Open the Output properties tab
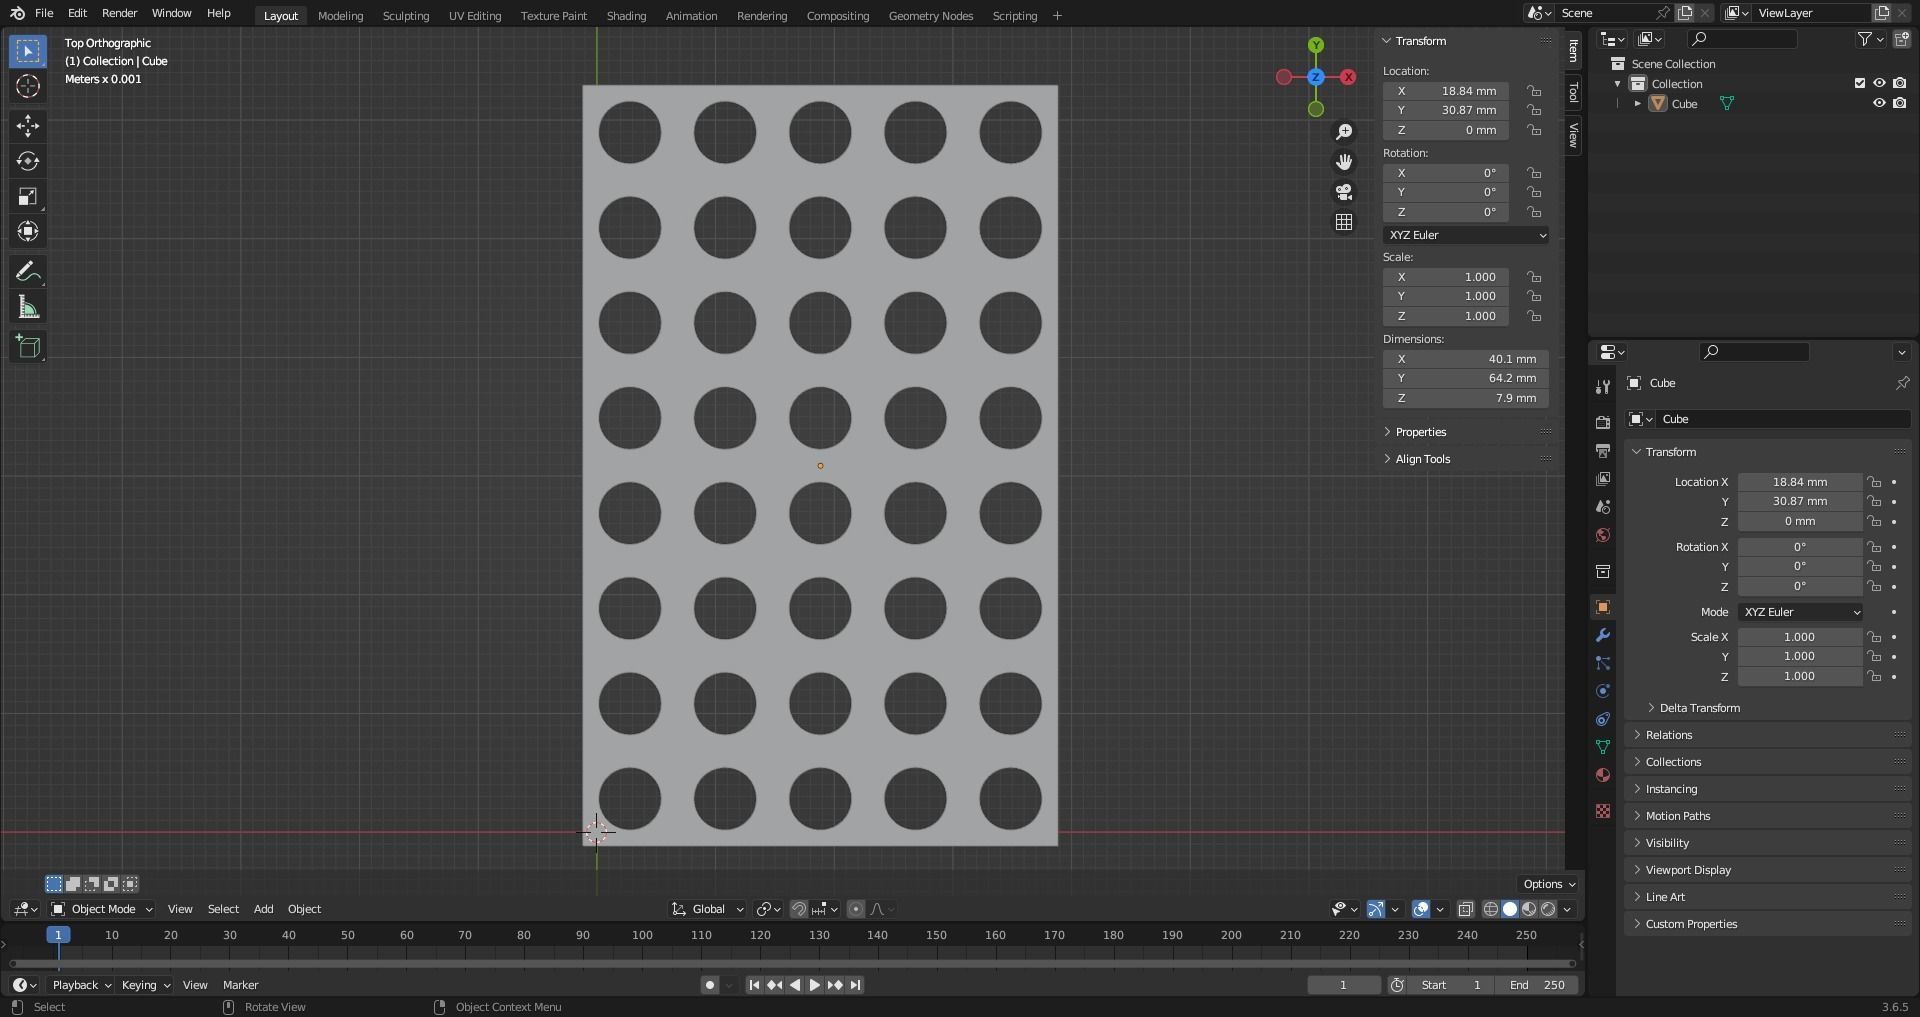This screenshot has height=1017, width=1920. coord(1603,451)
